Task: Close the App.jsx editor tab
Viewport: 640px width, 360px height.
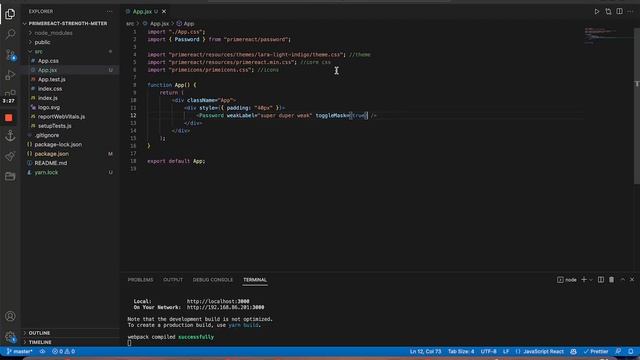Action: (x=164, y=11)
